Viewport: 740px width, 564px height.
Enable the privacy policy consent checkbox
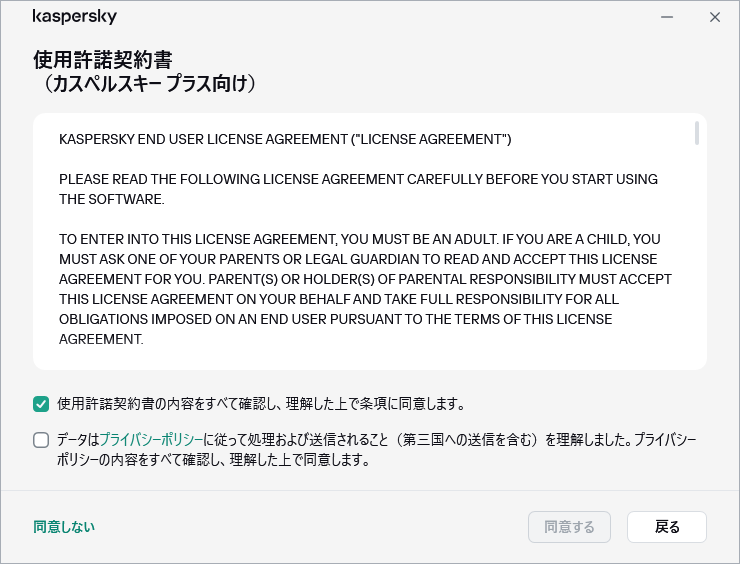tap(41, 439)
